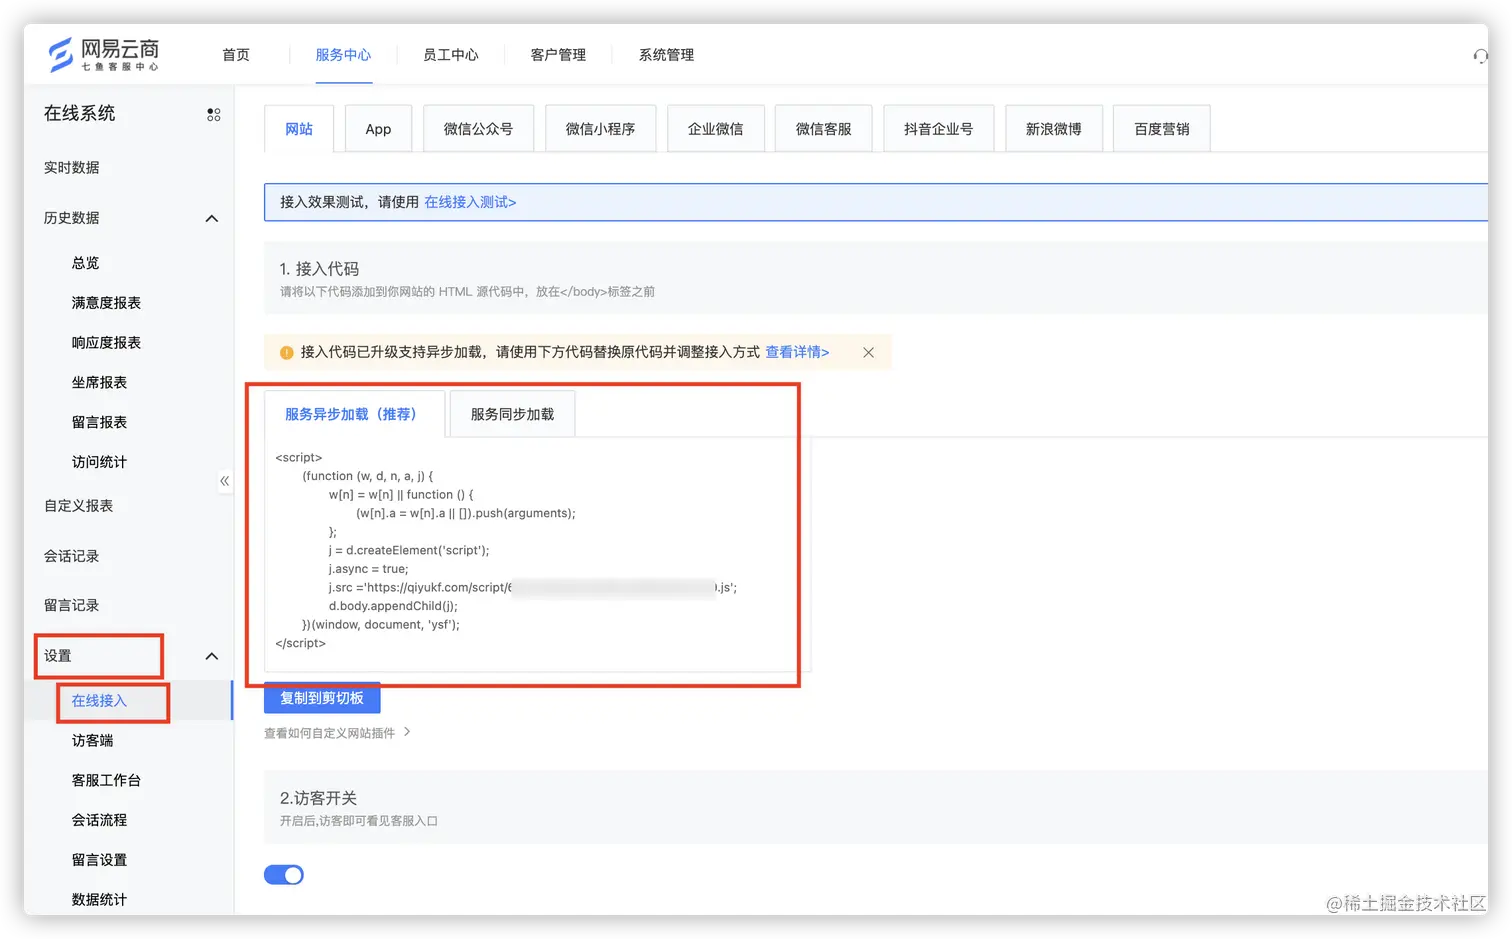Open 查看如何自定义网站插件 link

(x=337, y=733)
